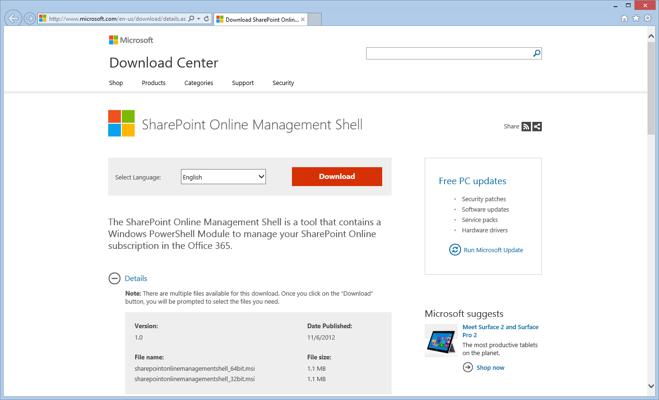Open the Categories menu
The height and width of the screenshot is (400, 659).
point(198,83)
